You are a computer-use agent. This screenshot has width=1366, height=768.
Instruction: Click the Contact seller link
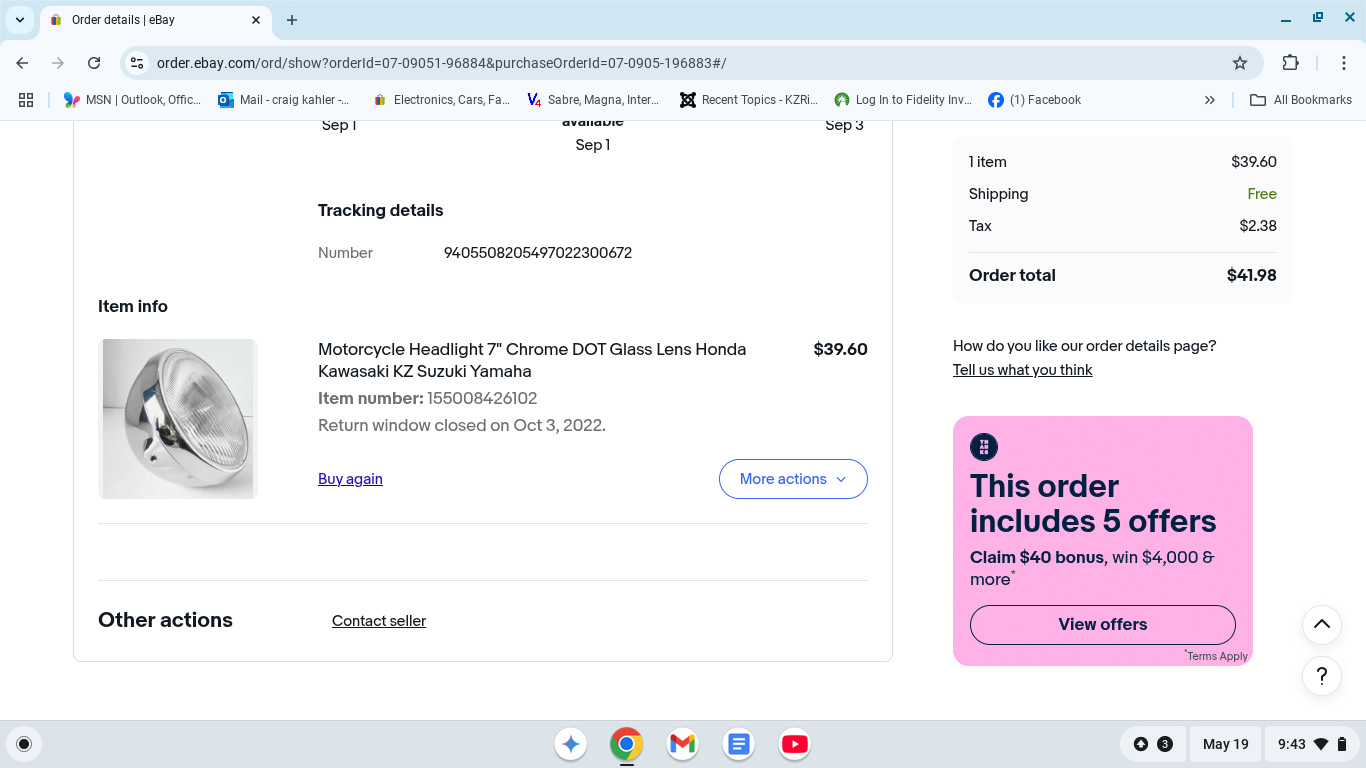tap(379, 621)
